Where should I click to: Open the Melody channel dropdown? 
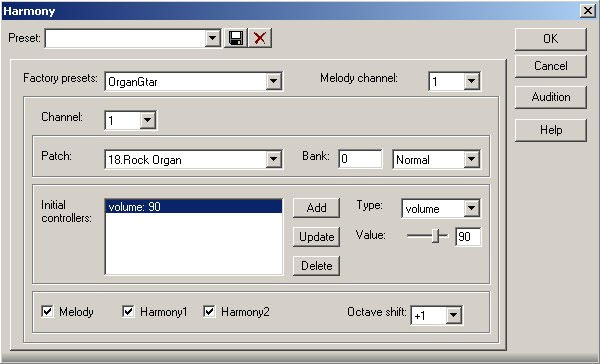tap(471, 81)
